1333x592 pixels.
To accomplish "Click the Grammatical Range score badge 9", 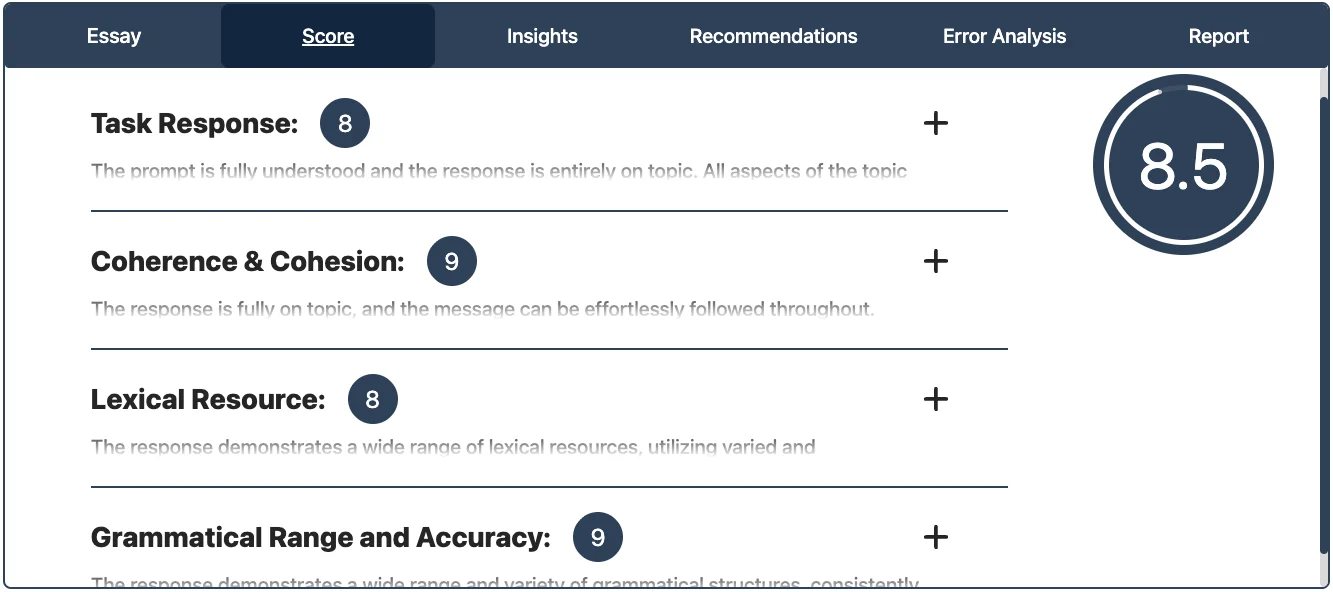I will tap(598, 538).
